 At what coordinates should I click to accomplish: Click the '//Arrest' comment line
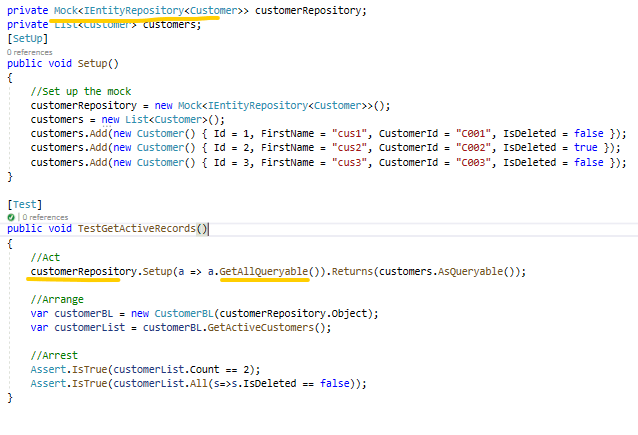(54, 355)
